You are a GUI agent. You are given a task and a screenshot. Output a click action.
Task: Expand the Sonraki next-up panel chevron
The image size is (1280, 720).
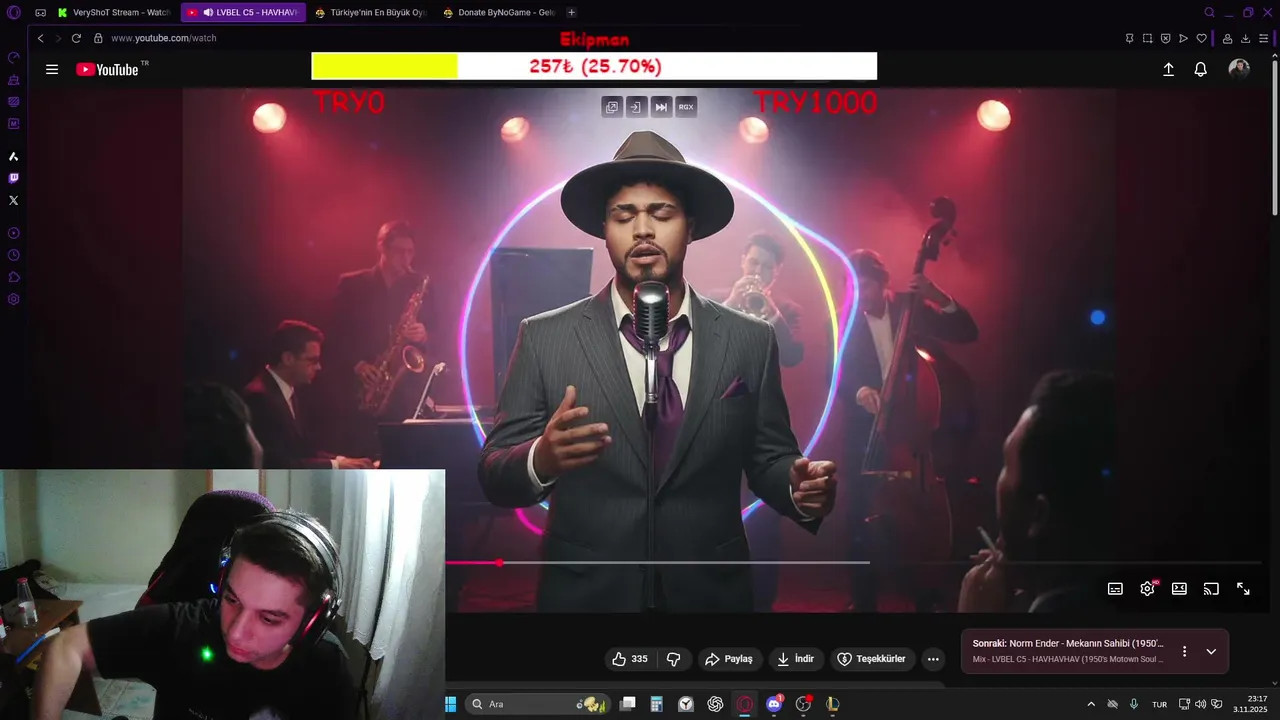[x=1211, y=651]
